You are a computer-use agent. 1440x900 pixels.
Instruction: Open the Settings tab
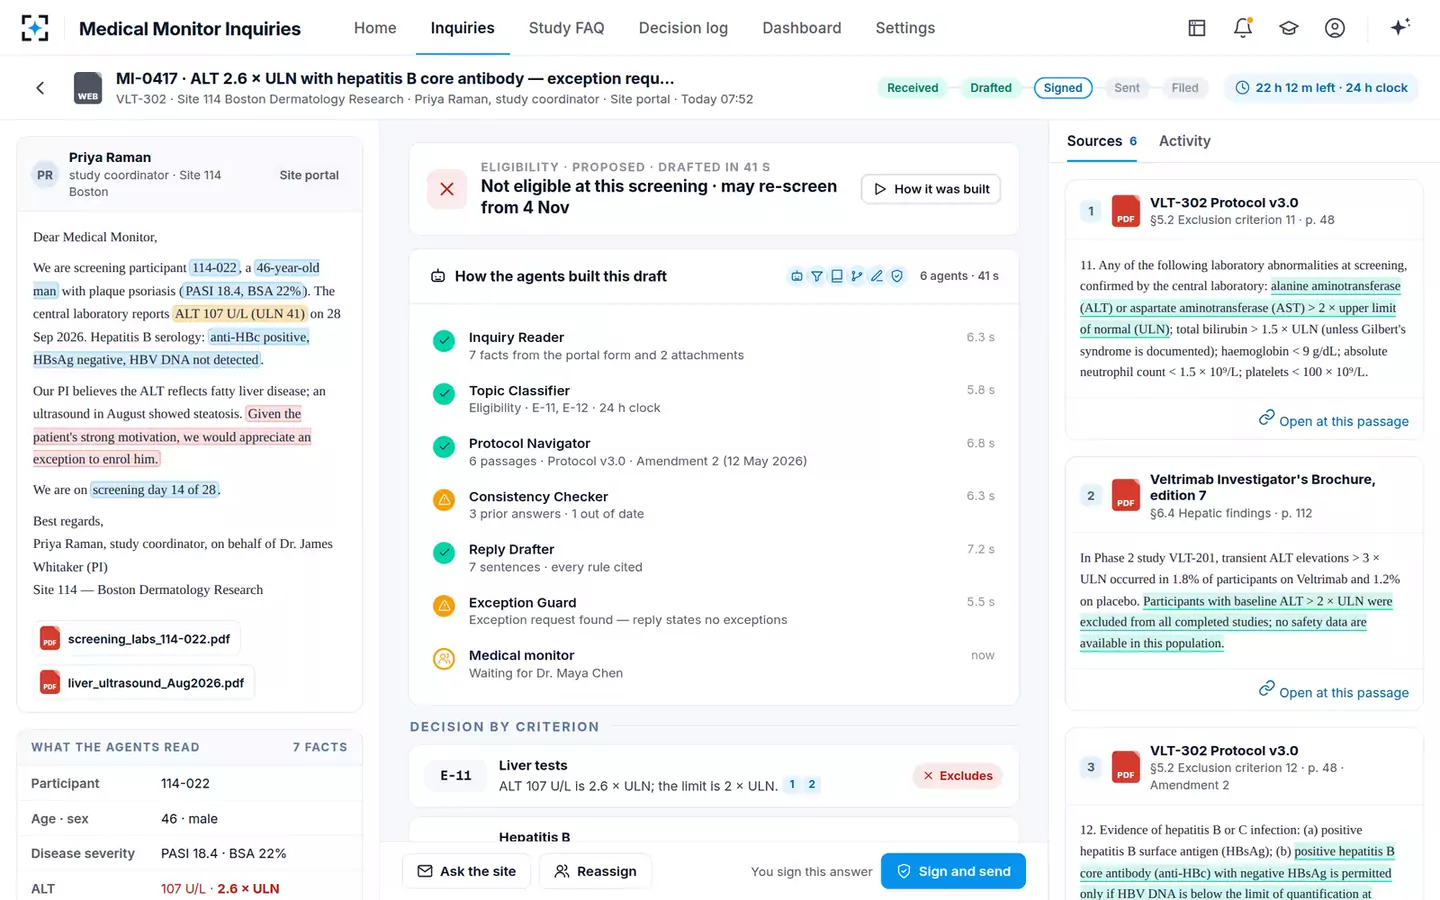click(x=905, y=28)
